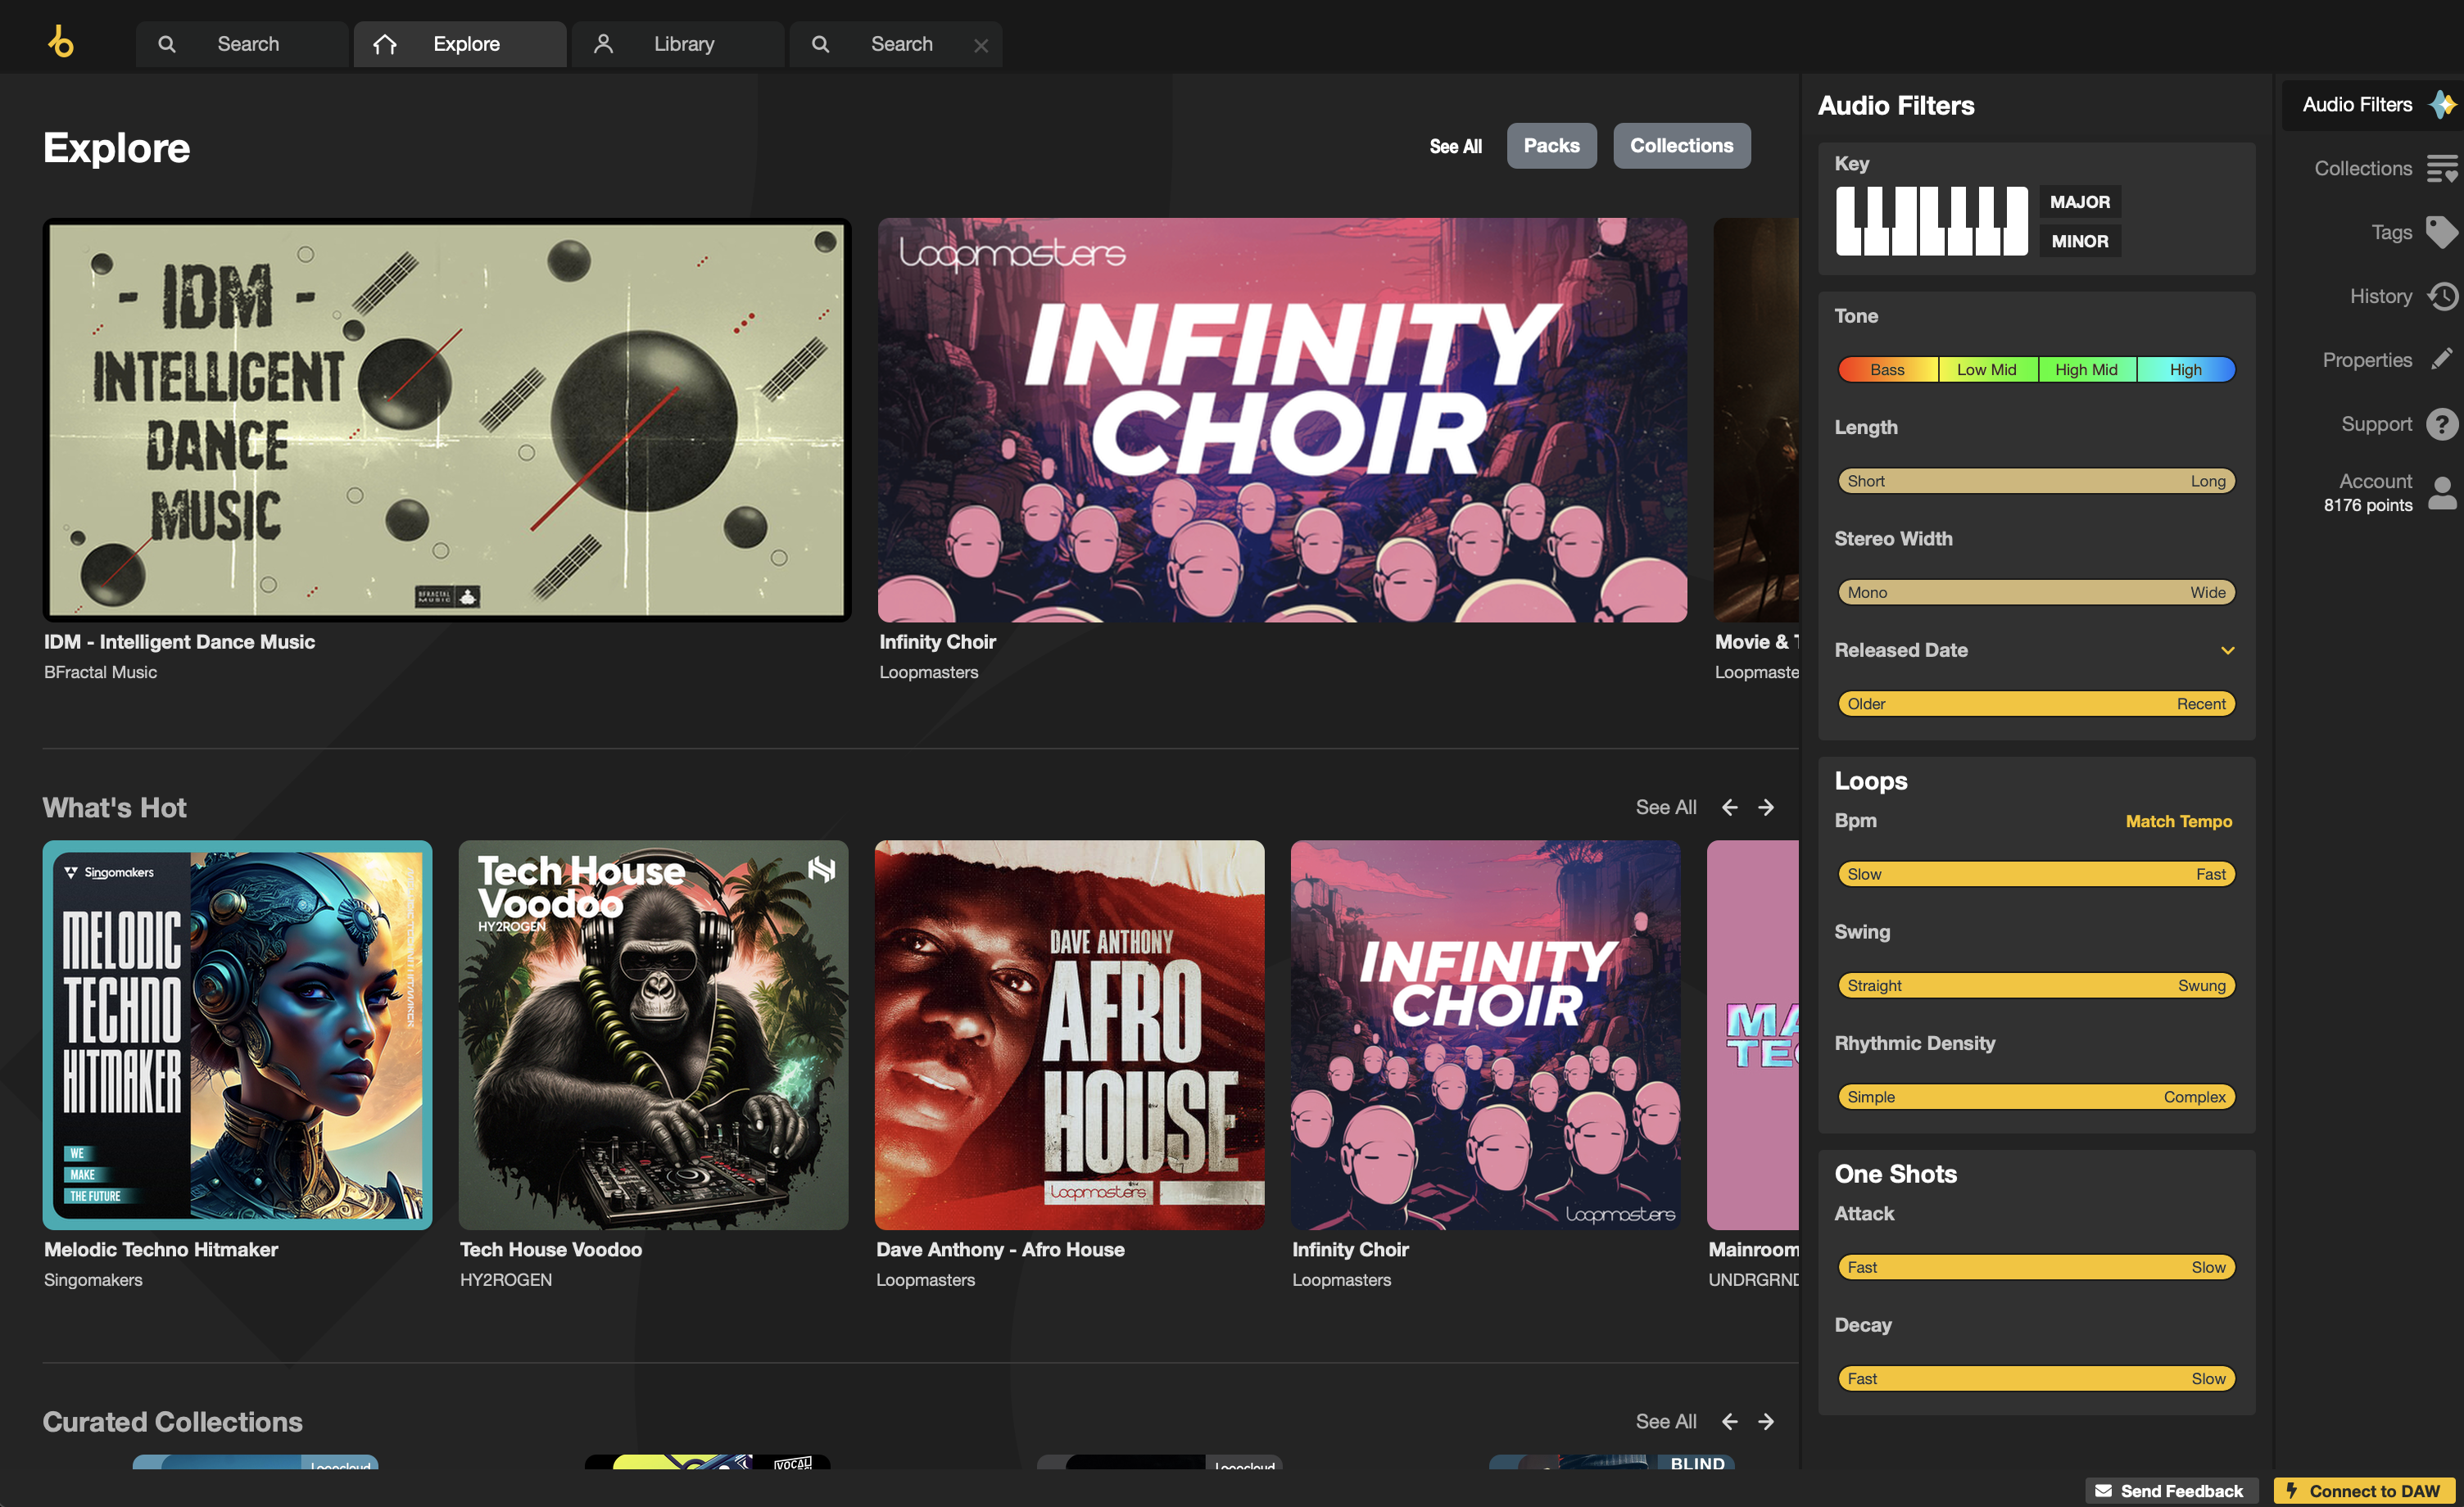
Task: Enable the Match Tempo option
Action: tap(2178, 821)
